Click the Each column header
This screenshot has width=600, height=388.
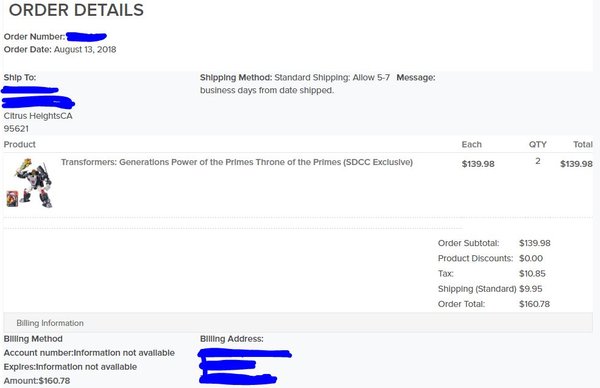click(471, 144)
